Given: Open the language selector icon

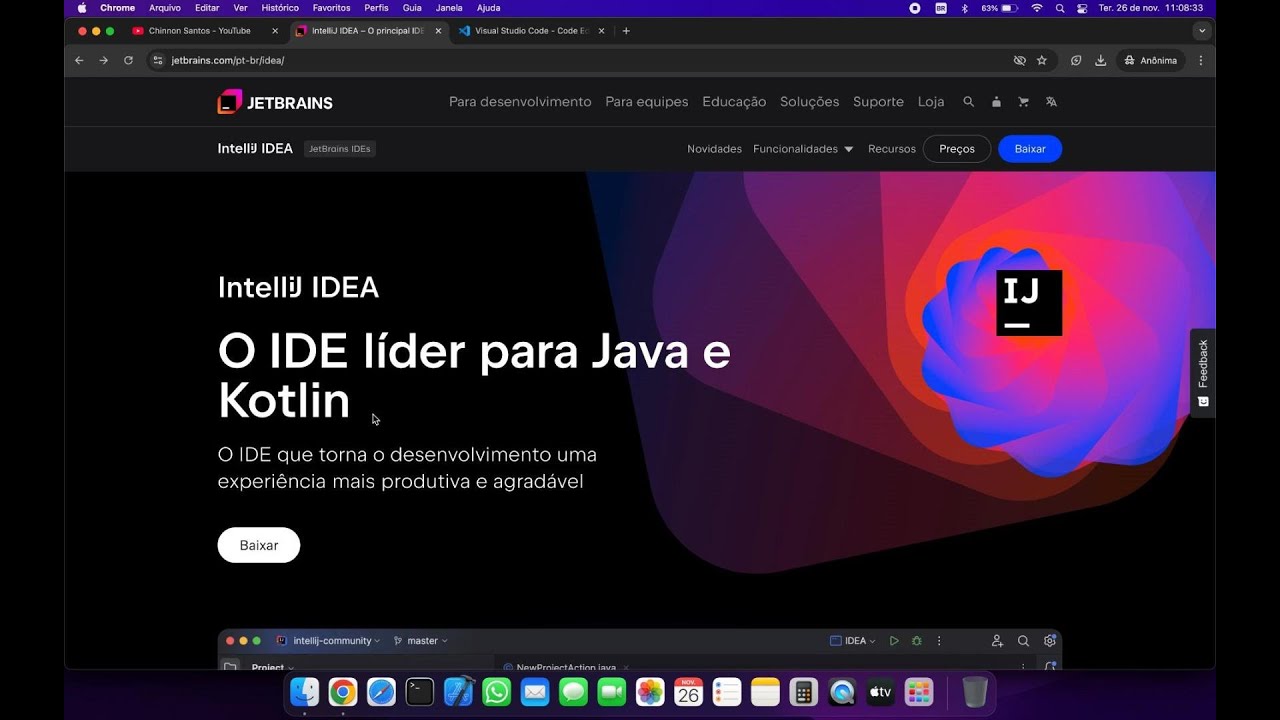Looking at the screenshot, I should coord(1051,102).
